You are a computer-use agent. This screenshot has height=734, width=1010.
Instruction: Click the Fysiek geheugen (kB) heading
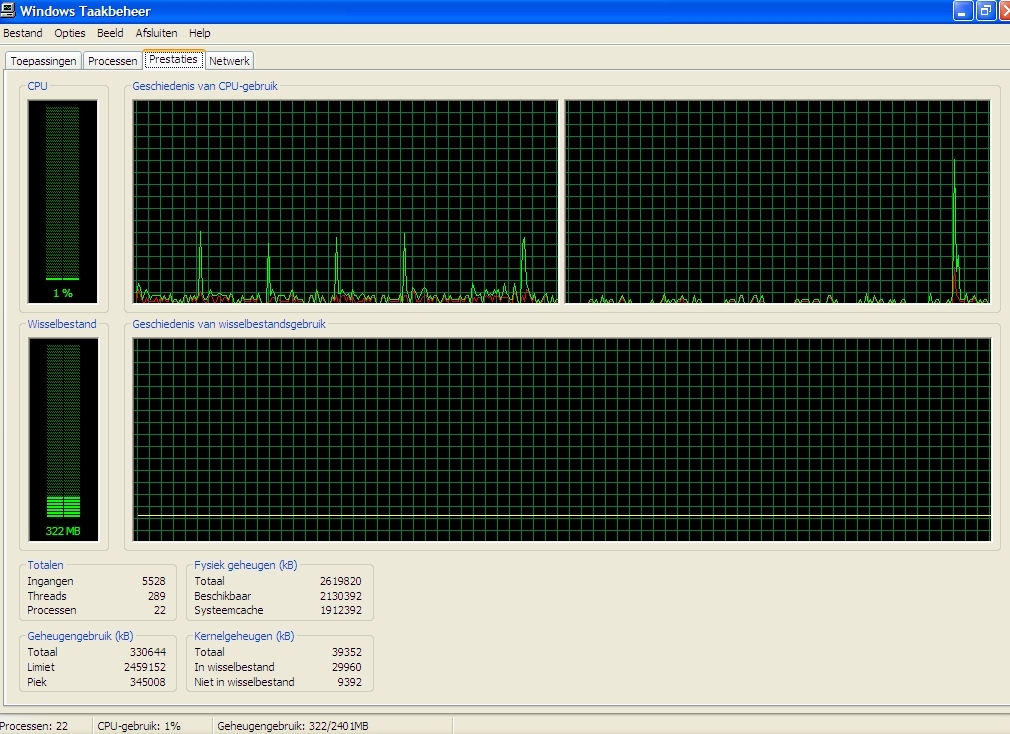click(245, 565)
